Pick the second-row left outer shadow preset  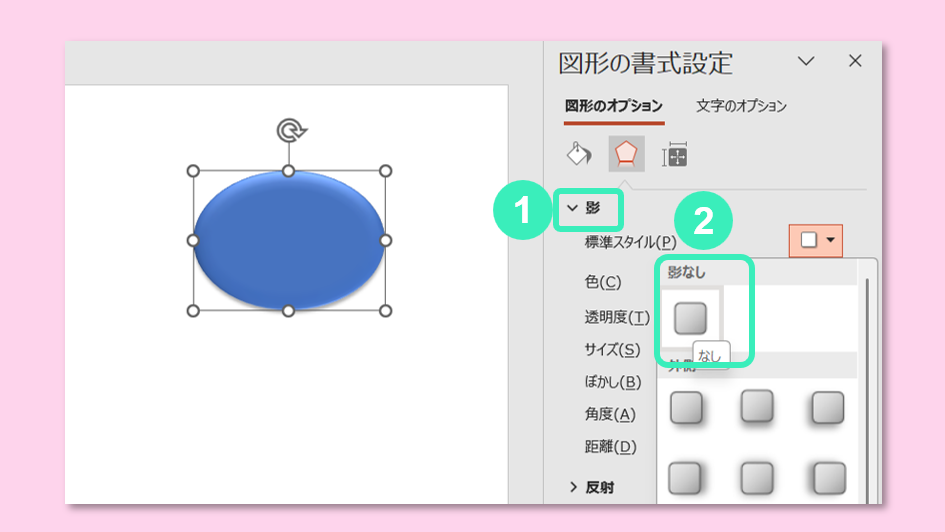tap(686, 477)
